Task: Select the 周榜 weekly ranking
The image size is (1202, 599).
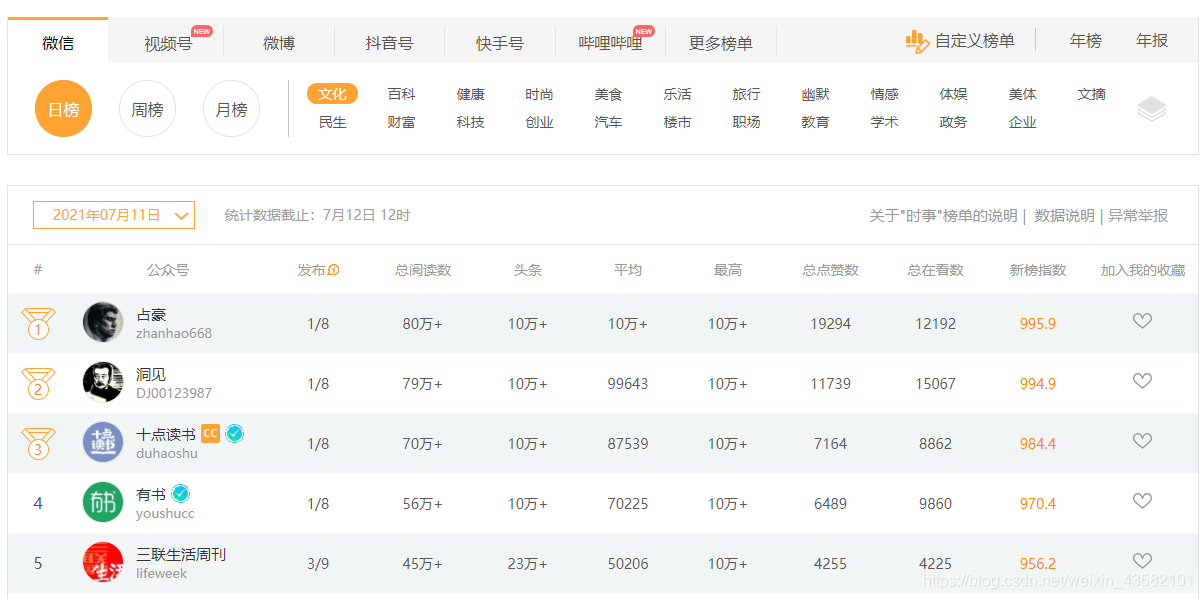Action: 147,109
